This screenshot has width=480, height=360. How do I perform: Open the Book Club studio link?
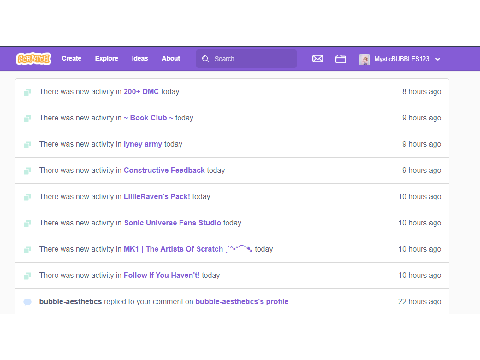pos(148,118)
